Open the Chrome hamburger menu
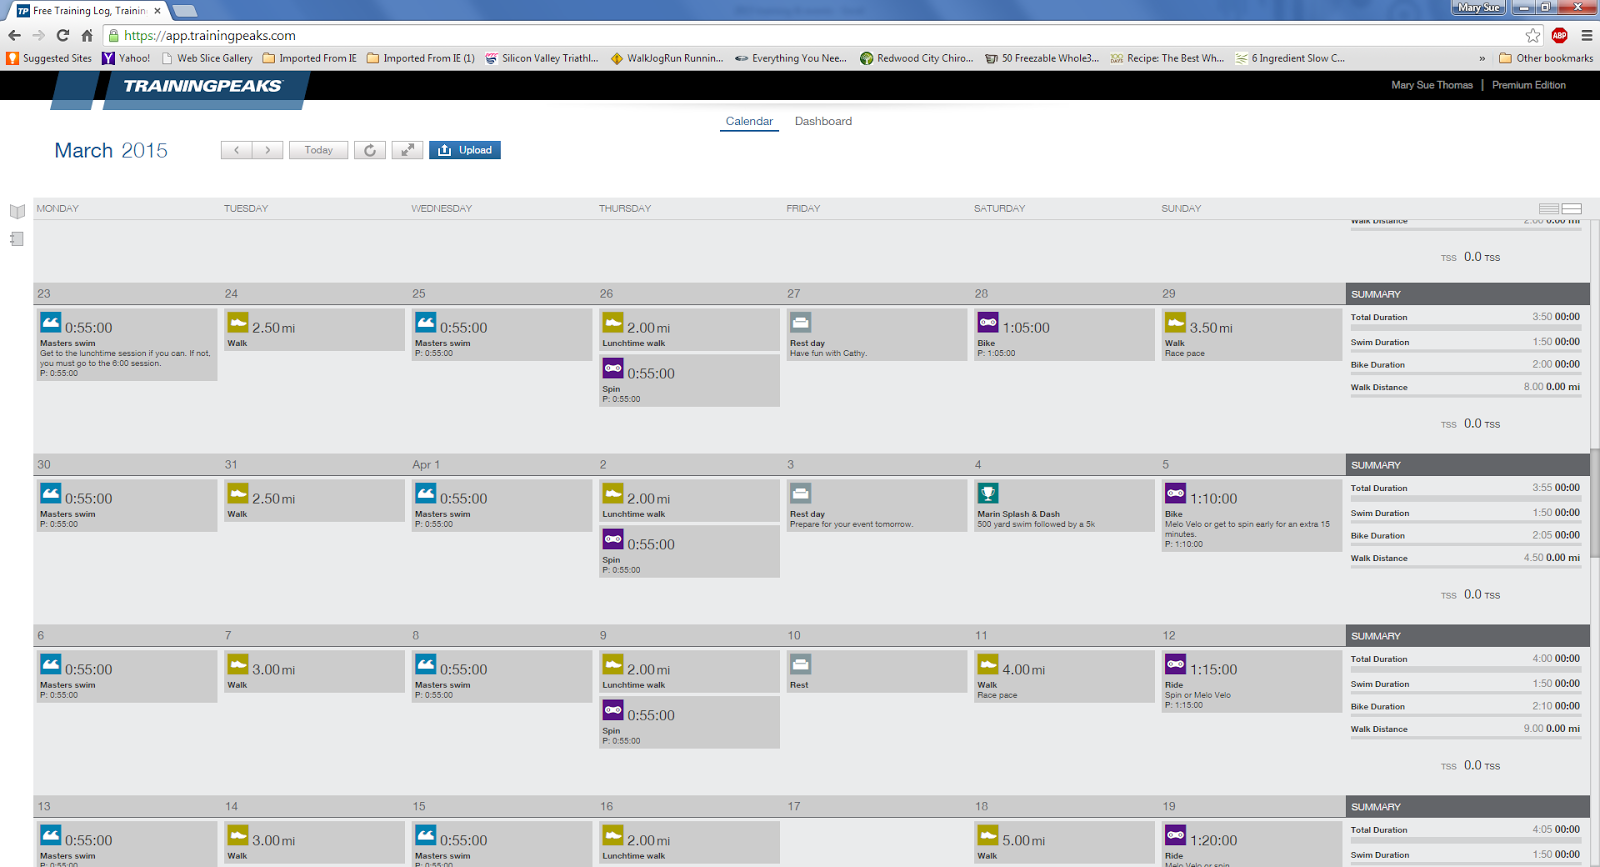 tap(1587, 36)
